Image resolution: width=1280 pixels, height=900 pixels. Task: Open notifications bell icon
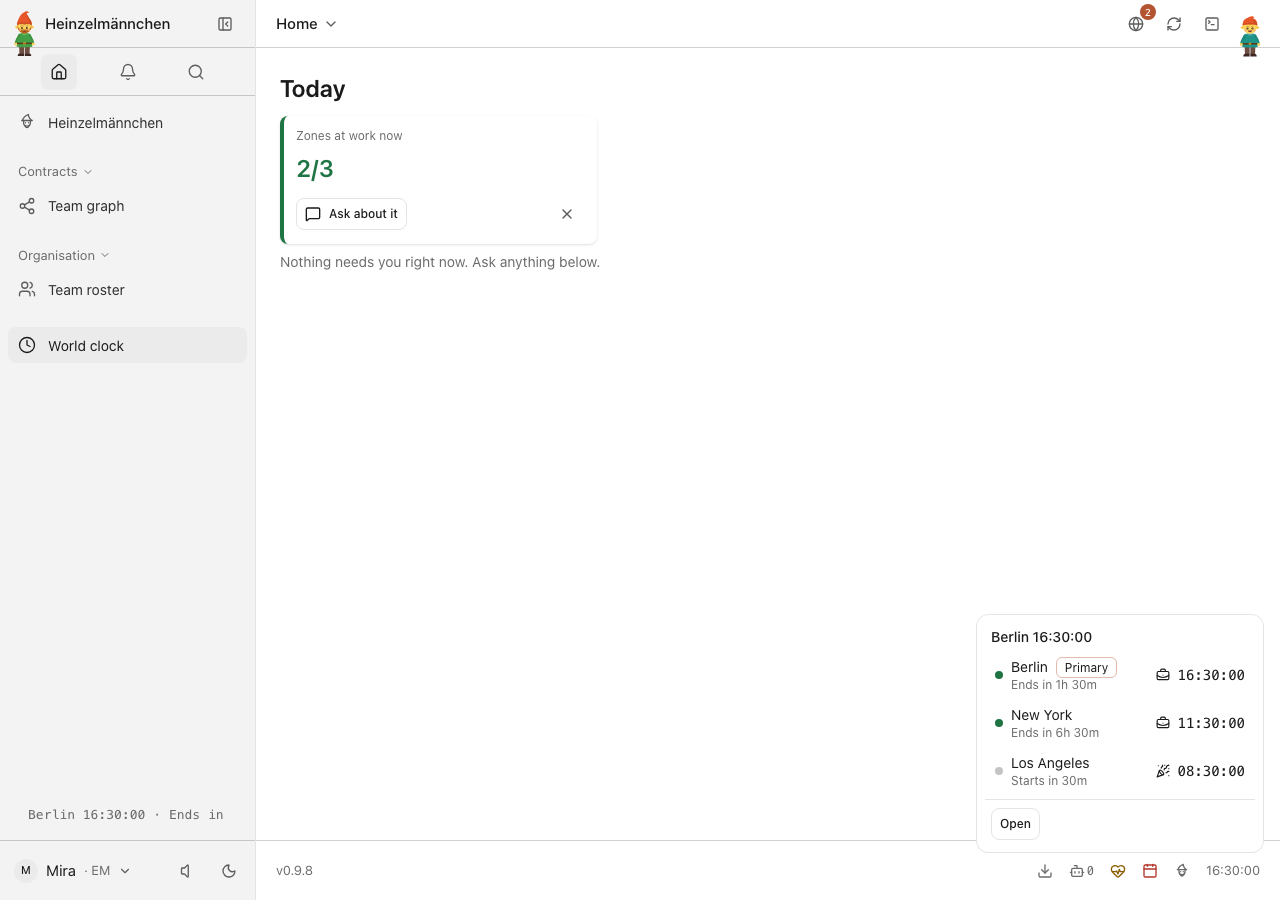tap(128, 72)
